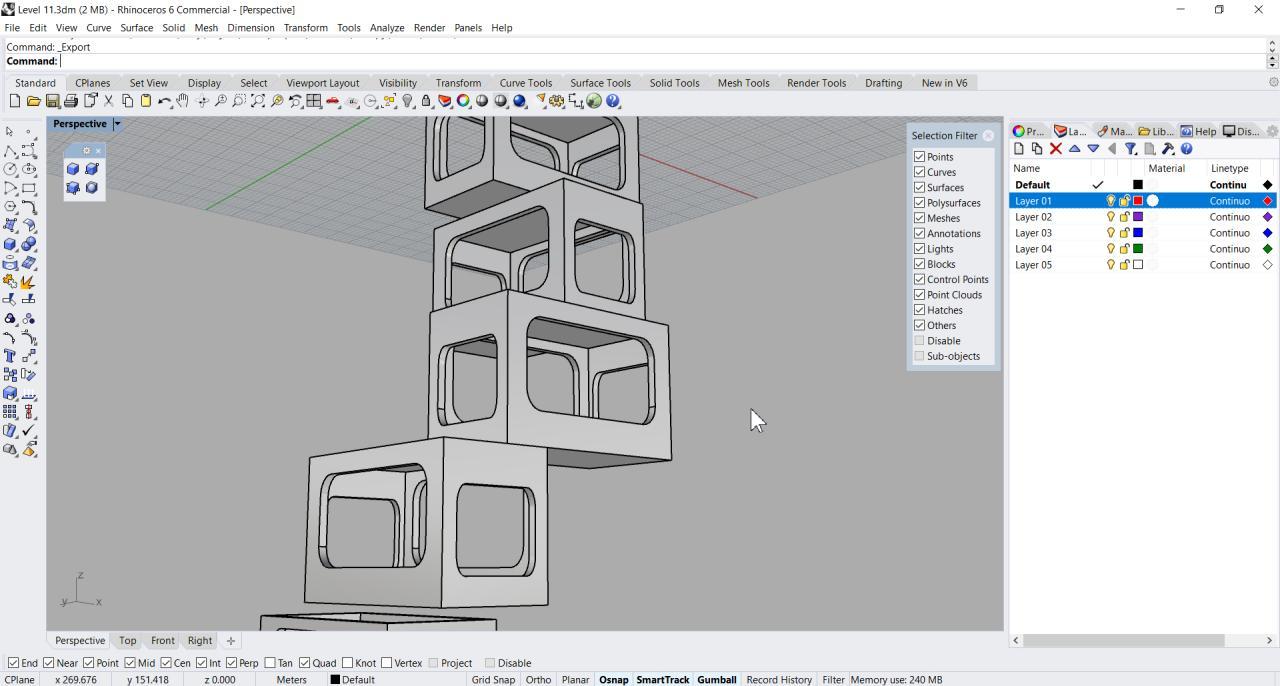Image resolution: width=1280 pixels, height=686 pixels.
Task: Click the Print icon in the toolbar
Action: click(71, 101)
